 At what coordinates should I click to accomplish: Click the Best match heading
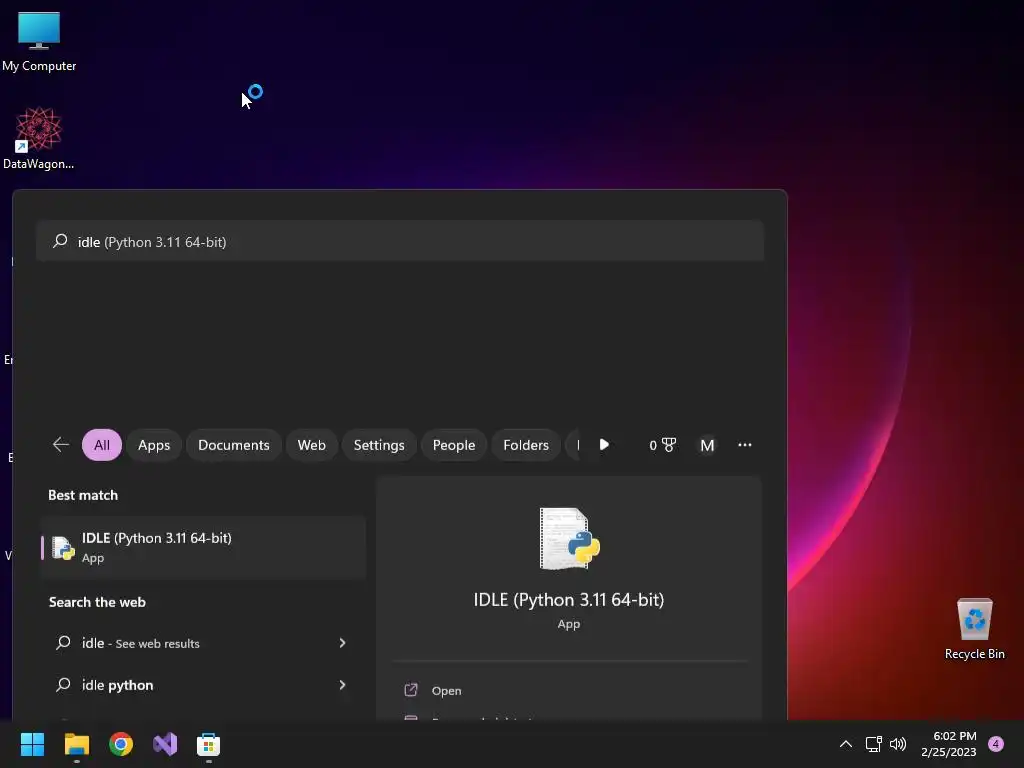[83, 495]
